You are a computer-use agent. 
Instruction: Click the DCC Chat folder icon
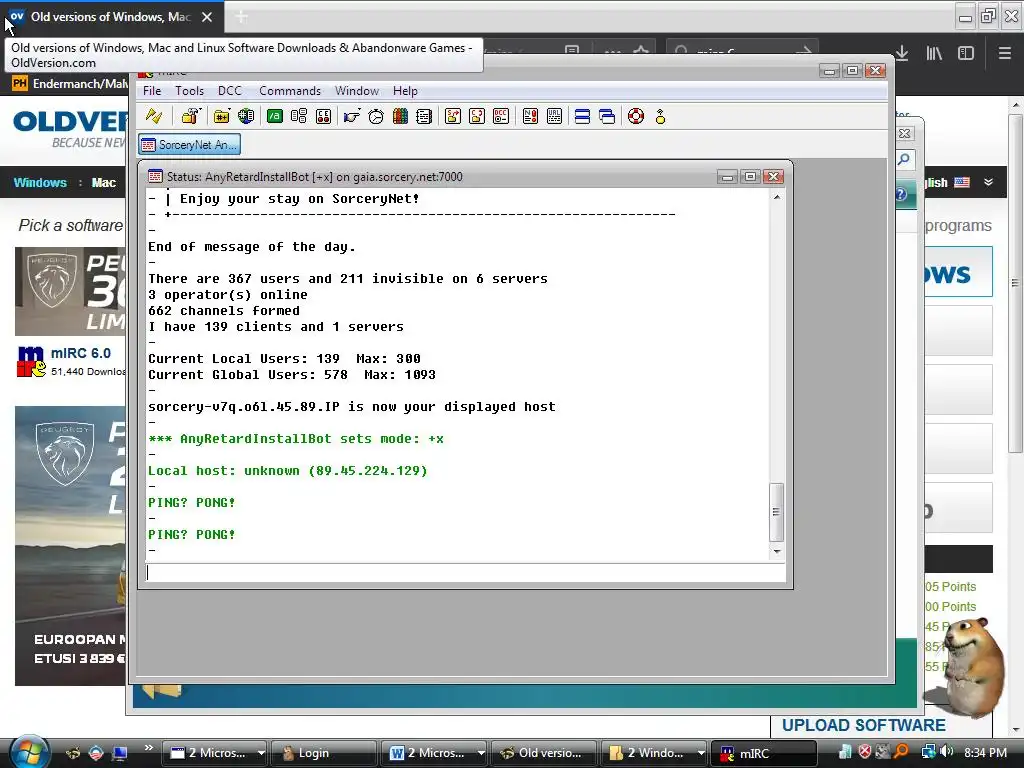477,116
